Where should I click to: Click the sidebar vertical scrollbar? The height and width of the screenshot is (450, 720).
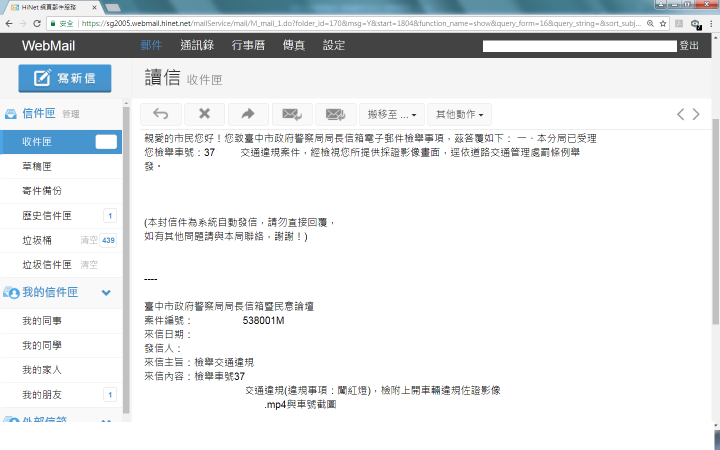(x=126, y=259)
